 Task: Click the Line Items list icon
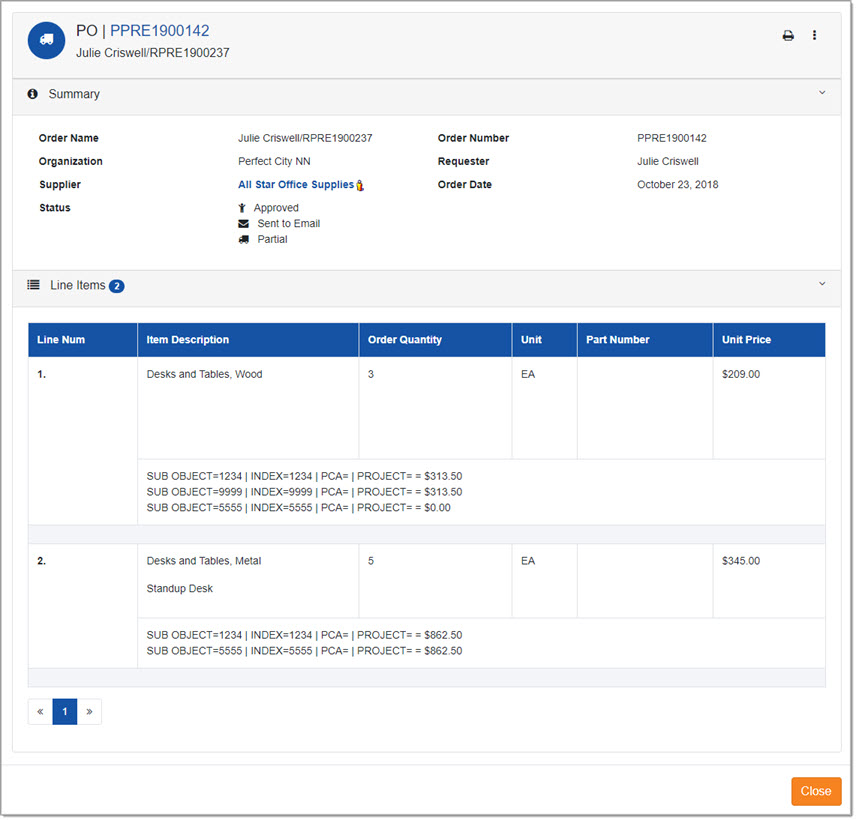coord(33,285)
